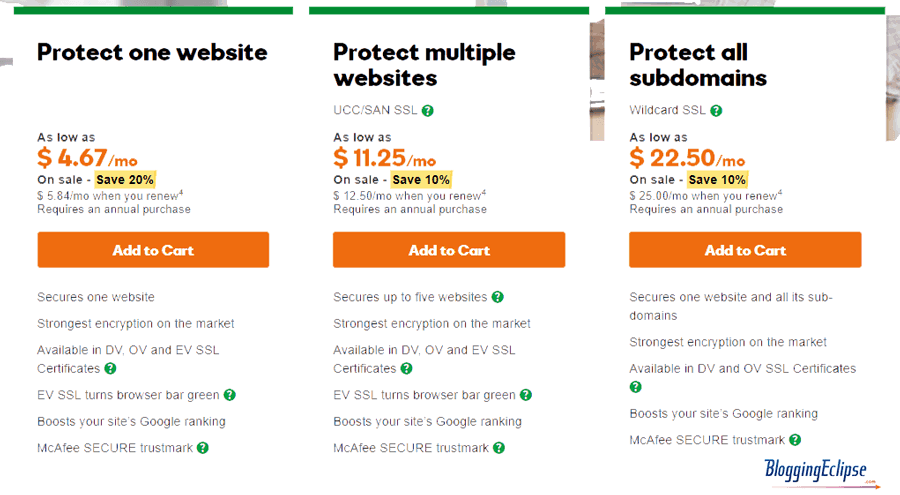This screenshot has height=495, width=900.
Task: Add the multiple websites plan to cart
Action: [449, 250]
